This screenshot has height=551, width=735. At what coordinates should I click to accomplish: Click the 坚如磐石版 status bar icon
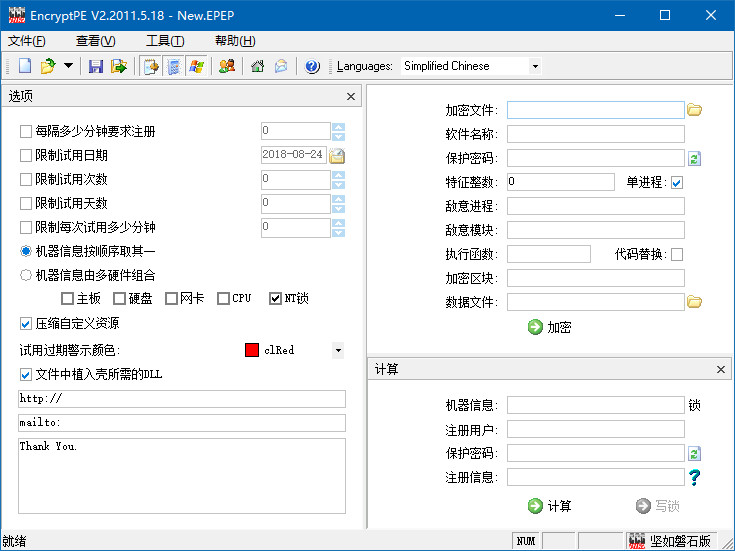click(636, 541)
